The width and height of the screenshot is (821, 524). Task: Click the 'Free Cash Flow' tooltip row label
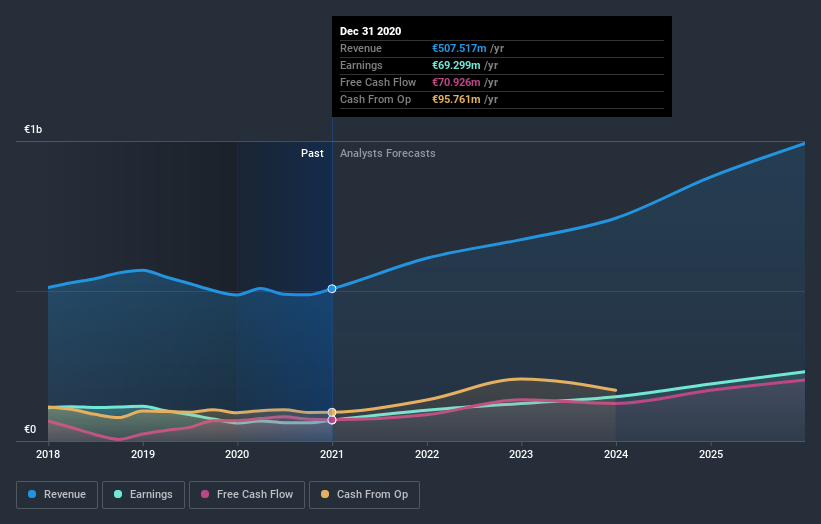pos(378,82)
